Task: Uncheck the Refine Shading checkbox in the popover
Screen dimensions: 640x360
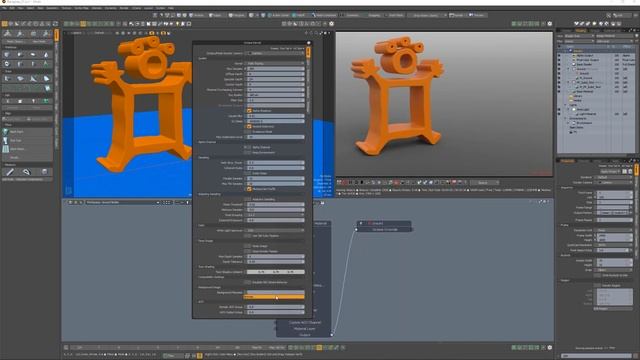Action: (249, 111)
